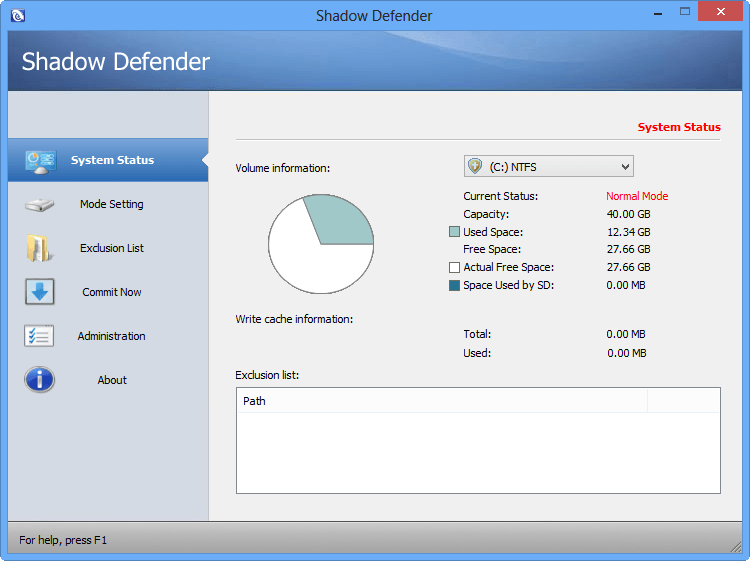Screen dimensions: 750x561
Task: Click the shield icon in volume dropdown
Action: click(x=474, y=166)
